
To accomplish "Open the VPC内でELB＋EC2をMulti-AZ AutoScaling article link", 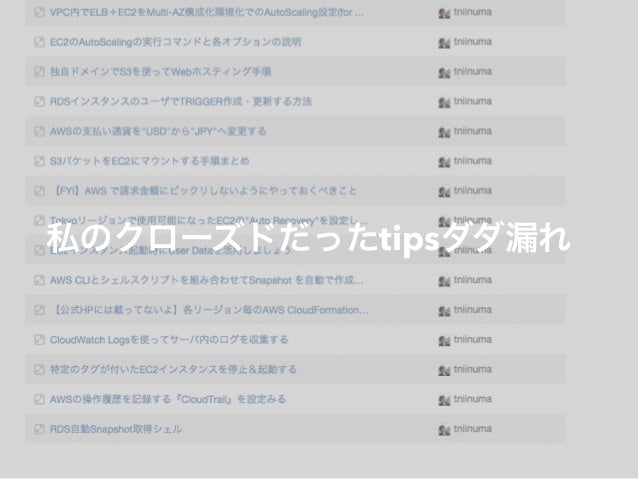I will [x=207, y=12].
